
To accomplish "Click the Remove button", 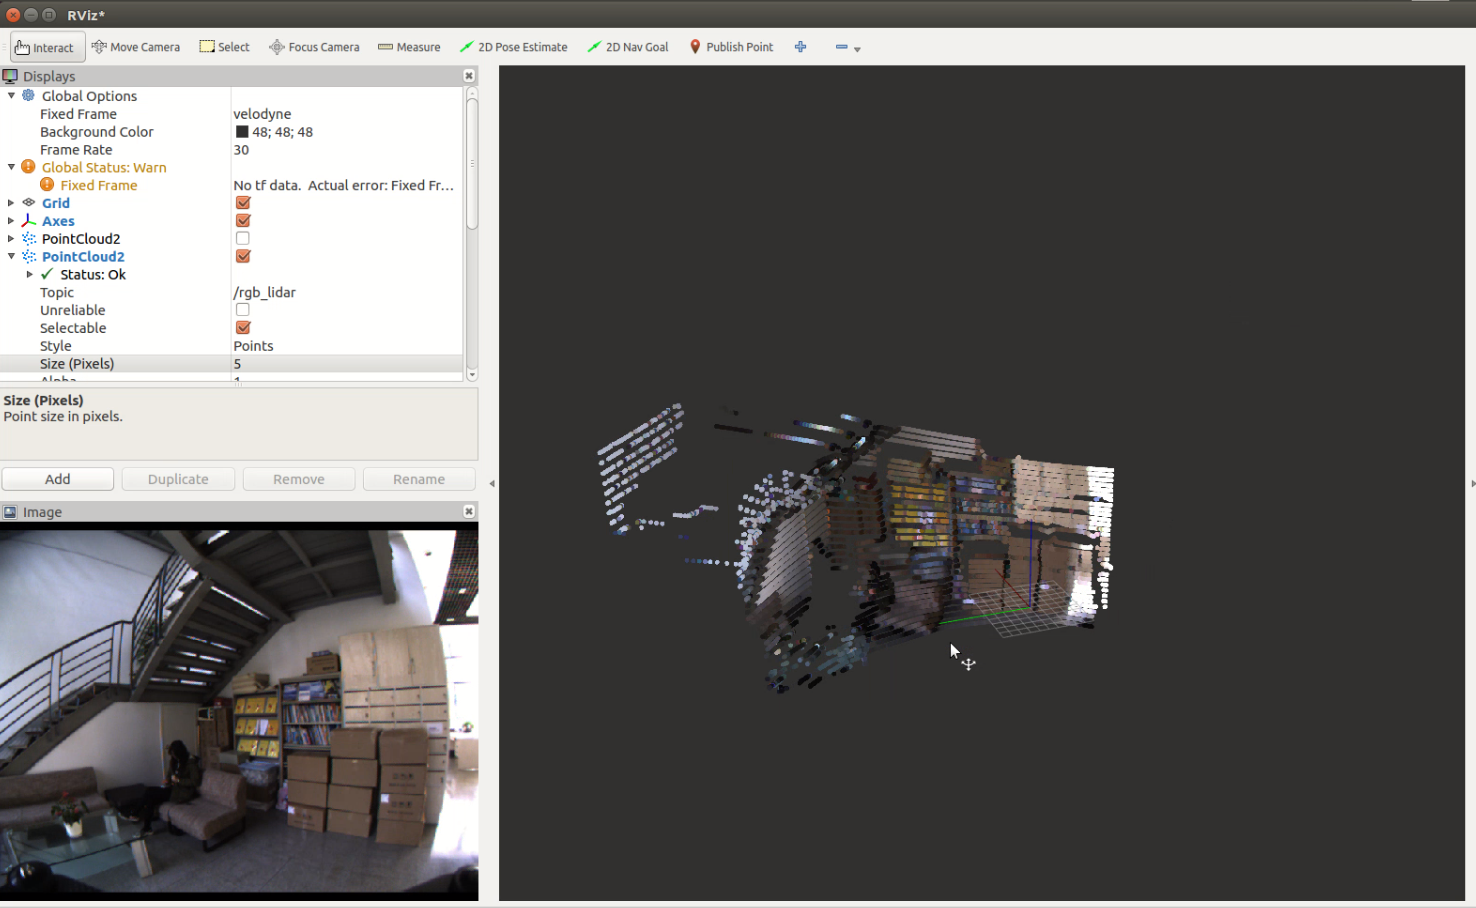I will click(299, 479).
